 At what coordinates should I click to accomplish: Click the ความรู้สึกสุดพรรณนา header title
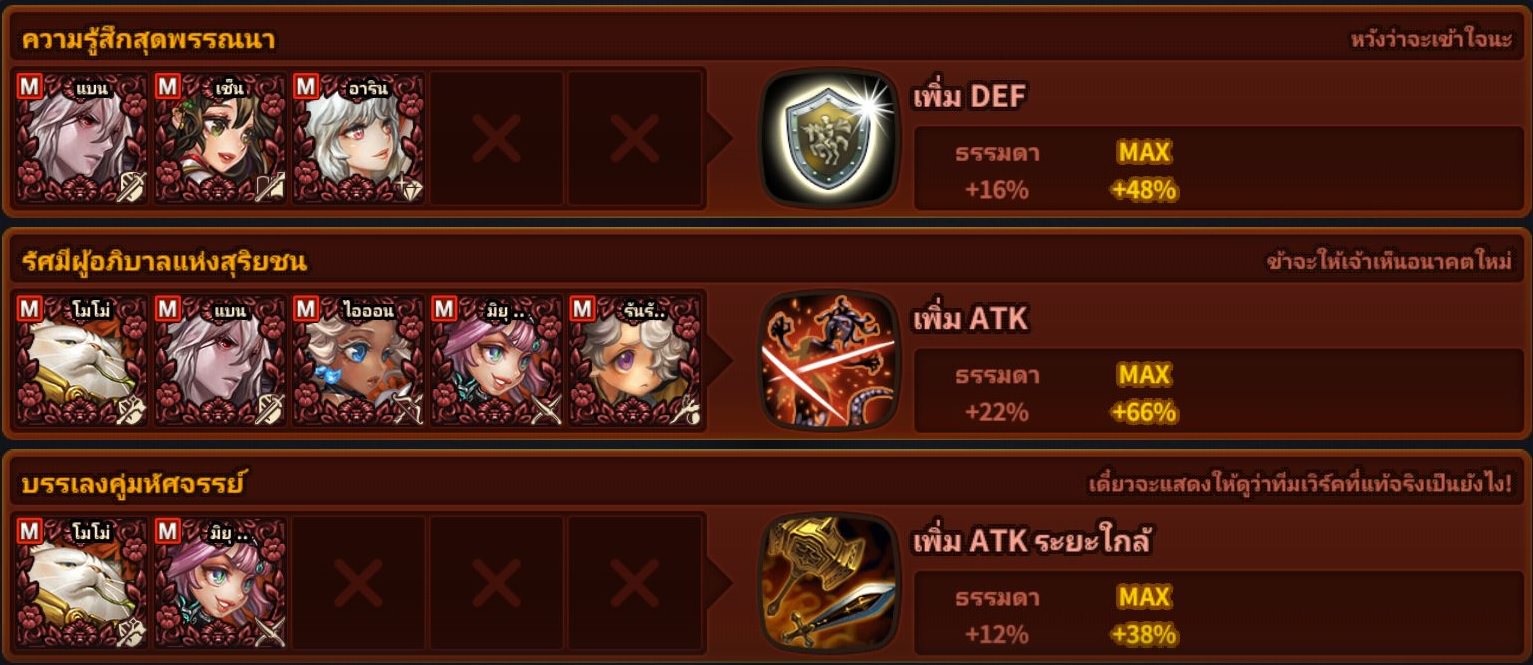(x=148, y=40)
